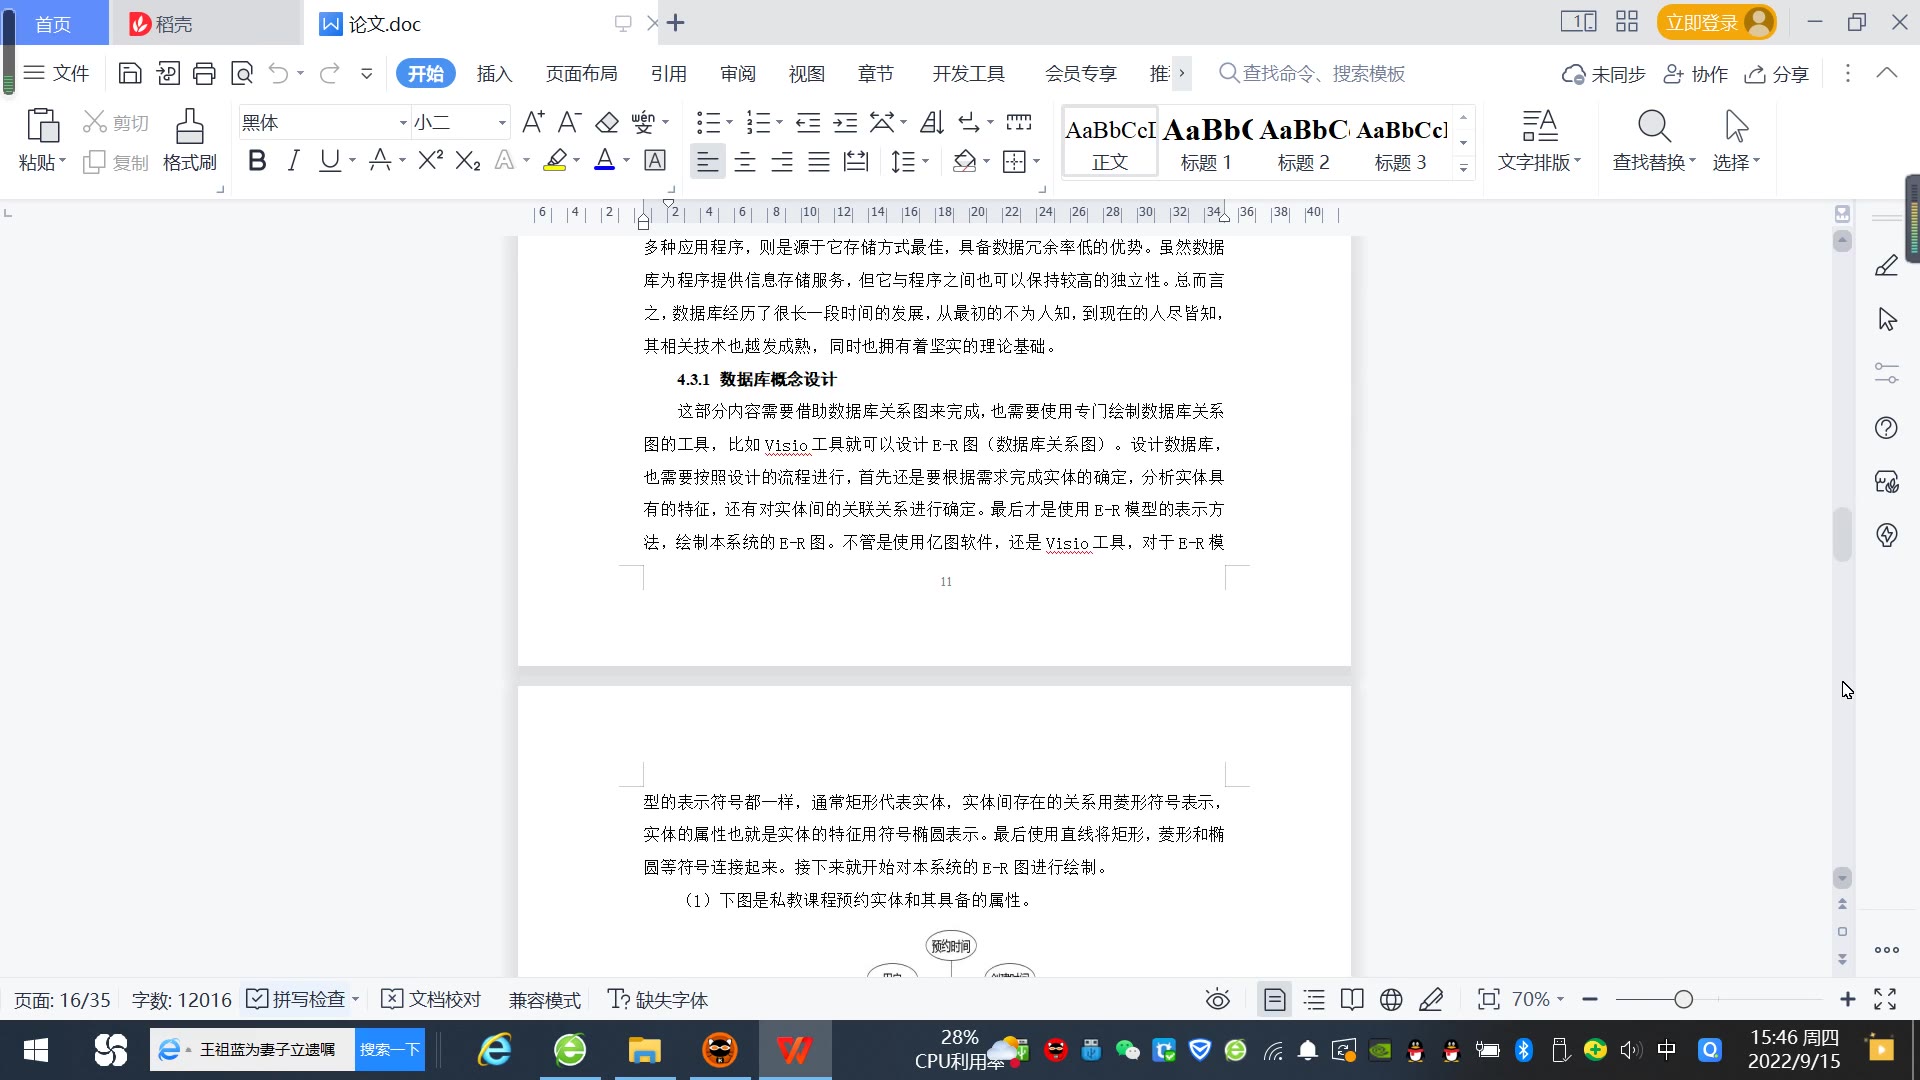Viewport: 1920px width, 1080px height.
Task: Click the Save document icon
Action: [x=129, y=73]
